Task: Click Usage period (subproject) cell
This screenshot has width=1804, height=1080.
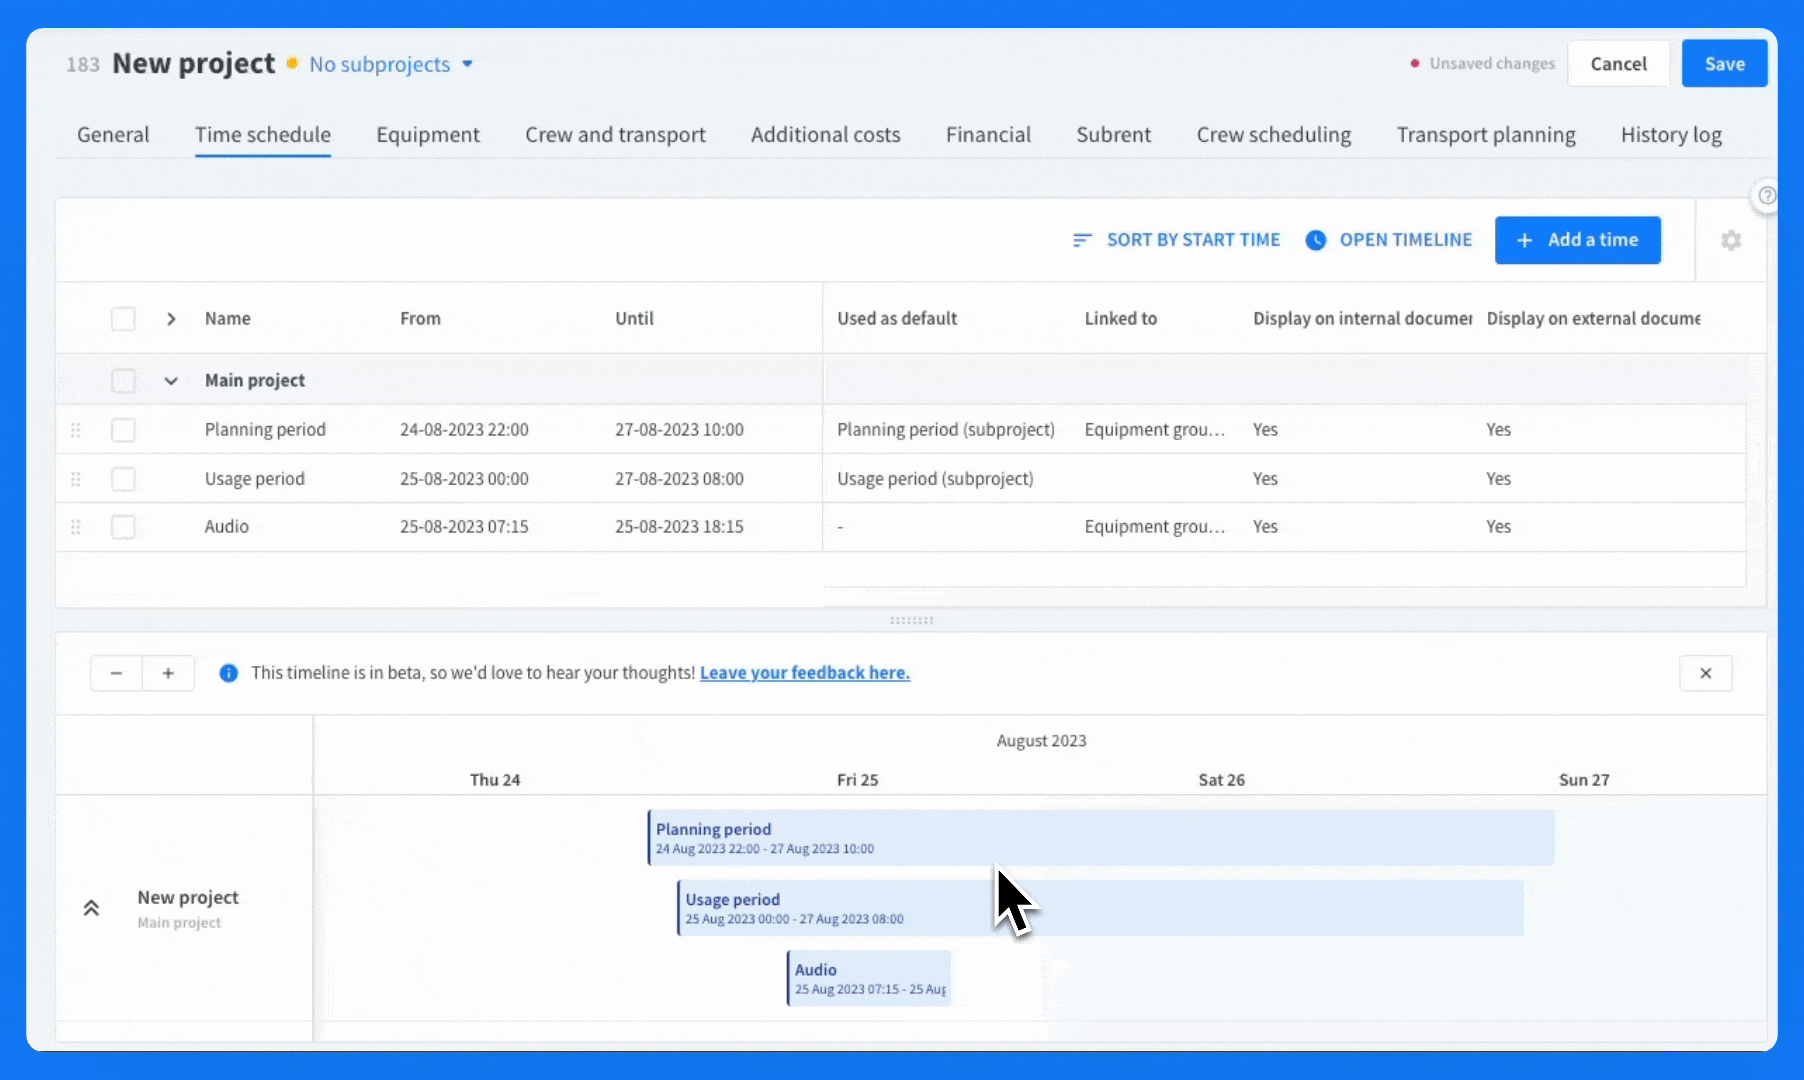Action: coord(935,479)
